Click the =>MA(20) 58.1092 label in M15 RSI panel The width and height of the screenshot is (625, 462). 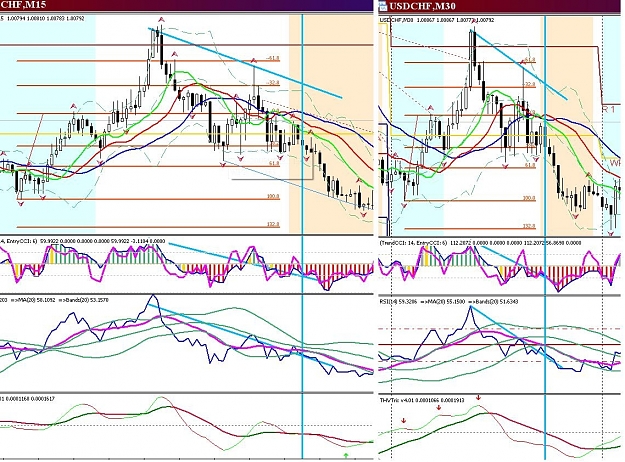point(33,300)
